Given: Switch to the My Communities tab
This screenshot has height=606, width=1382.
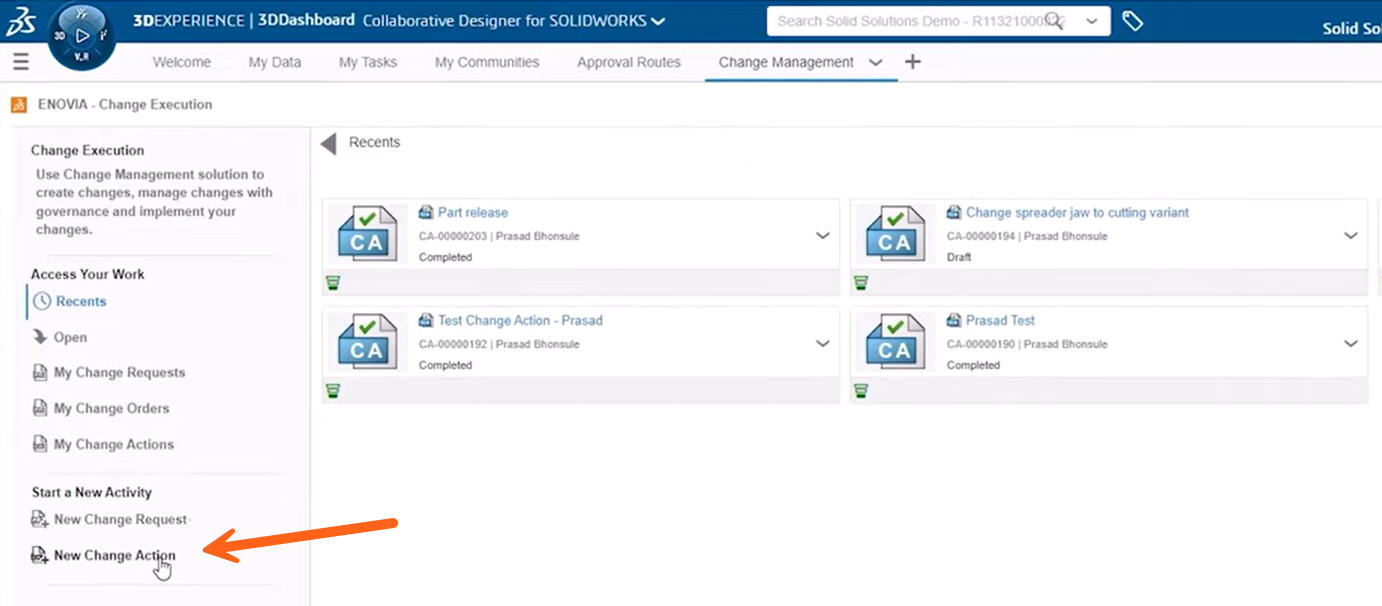Looking at the screenshot, I should pyautogui.click(x=486, y=61).
